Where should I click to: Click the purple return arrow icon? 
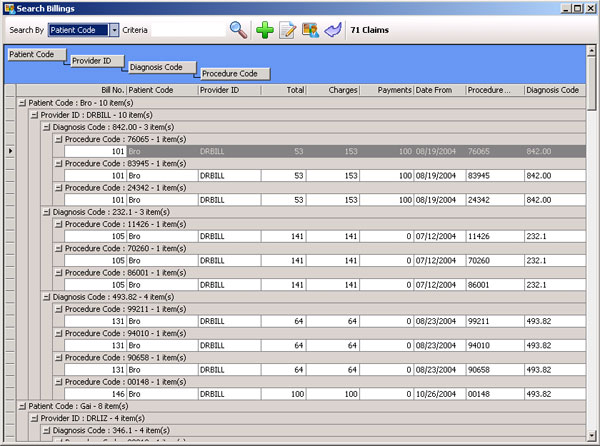click(334, 30)
